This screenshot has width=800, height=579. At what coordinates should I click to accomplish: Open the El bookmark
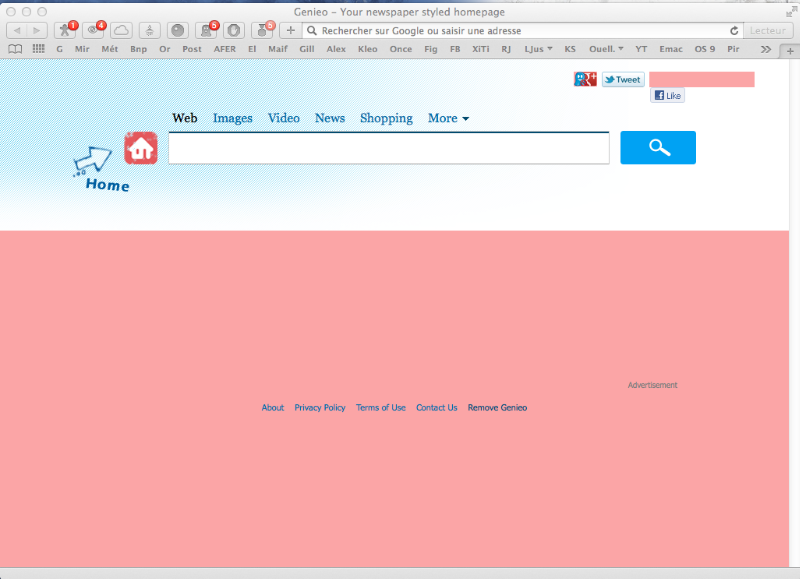(x=252, y=49)
